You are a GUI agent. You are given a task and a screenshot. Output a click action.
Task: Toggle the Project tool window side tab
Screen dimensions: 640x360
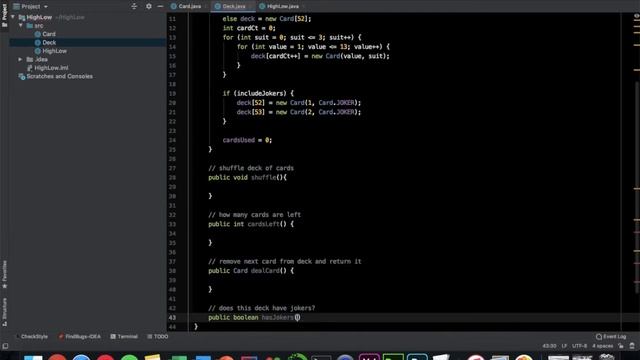pyautogui.click(x=4, y=16)
